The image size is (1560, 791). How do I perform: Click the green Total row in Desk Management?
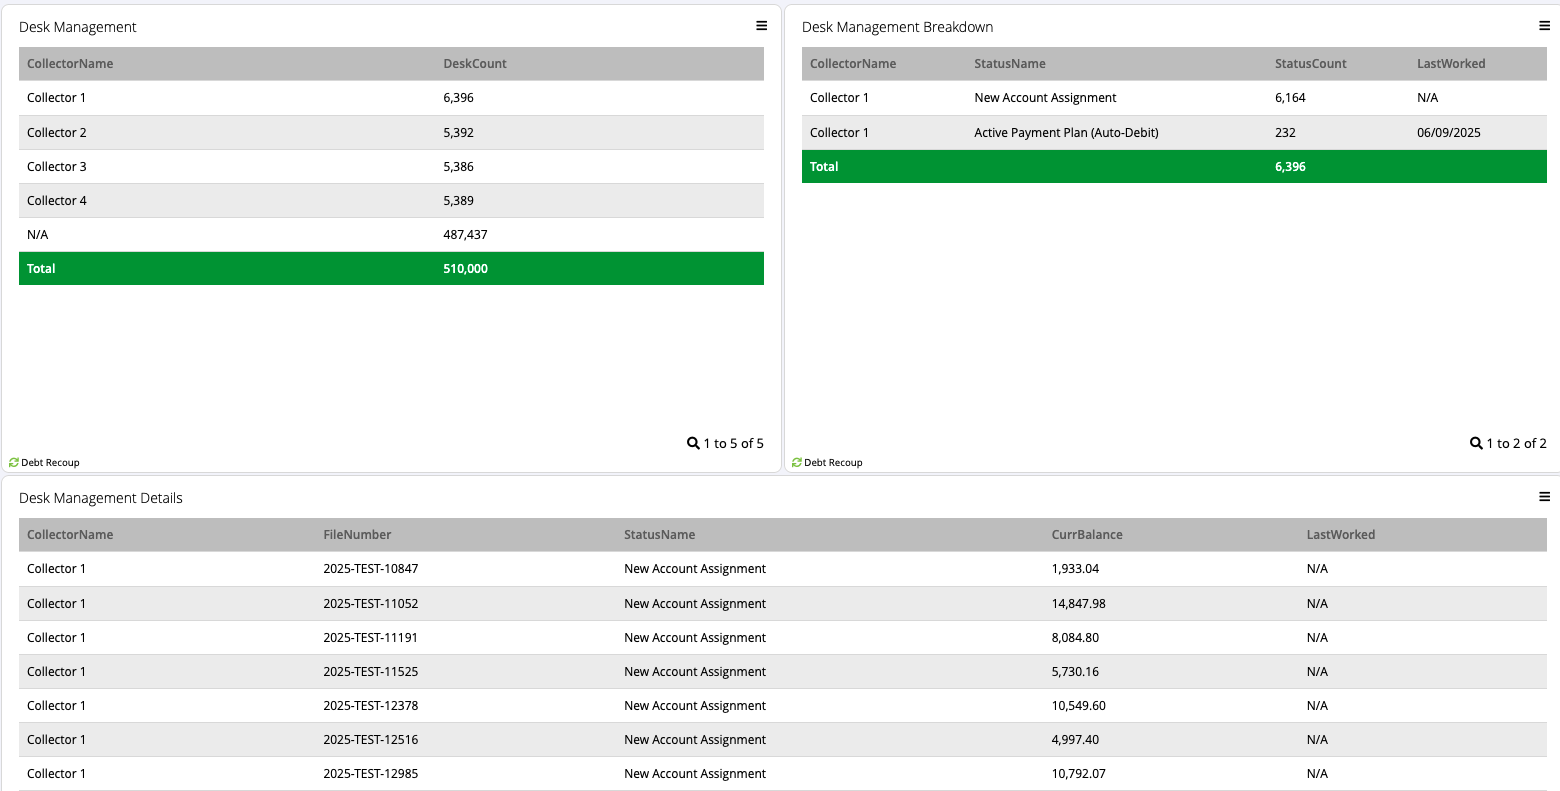tap(390, 269)
